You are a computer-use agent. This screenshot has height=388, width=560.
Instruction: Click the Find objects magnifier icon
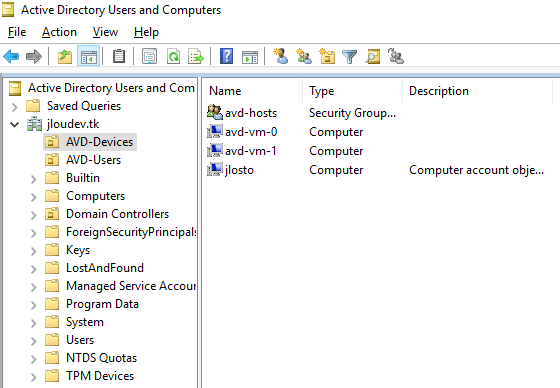(372, 56)
